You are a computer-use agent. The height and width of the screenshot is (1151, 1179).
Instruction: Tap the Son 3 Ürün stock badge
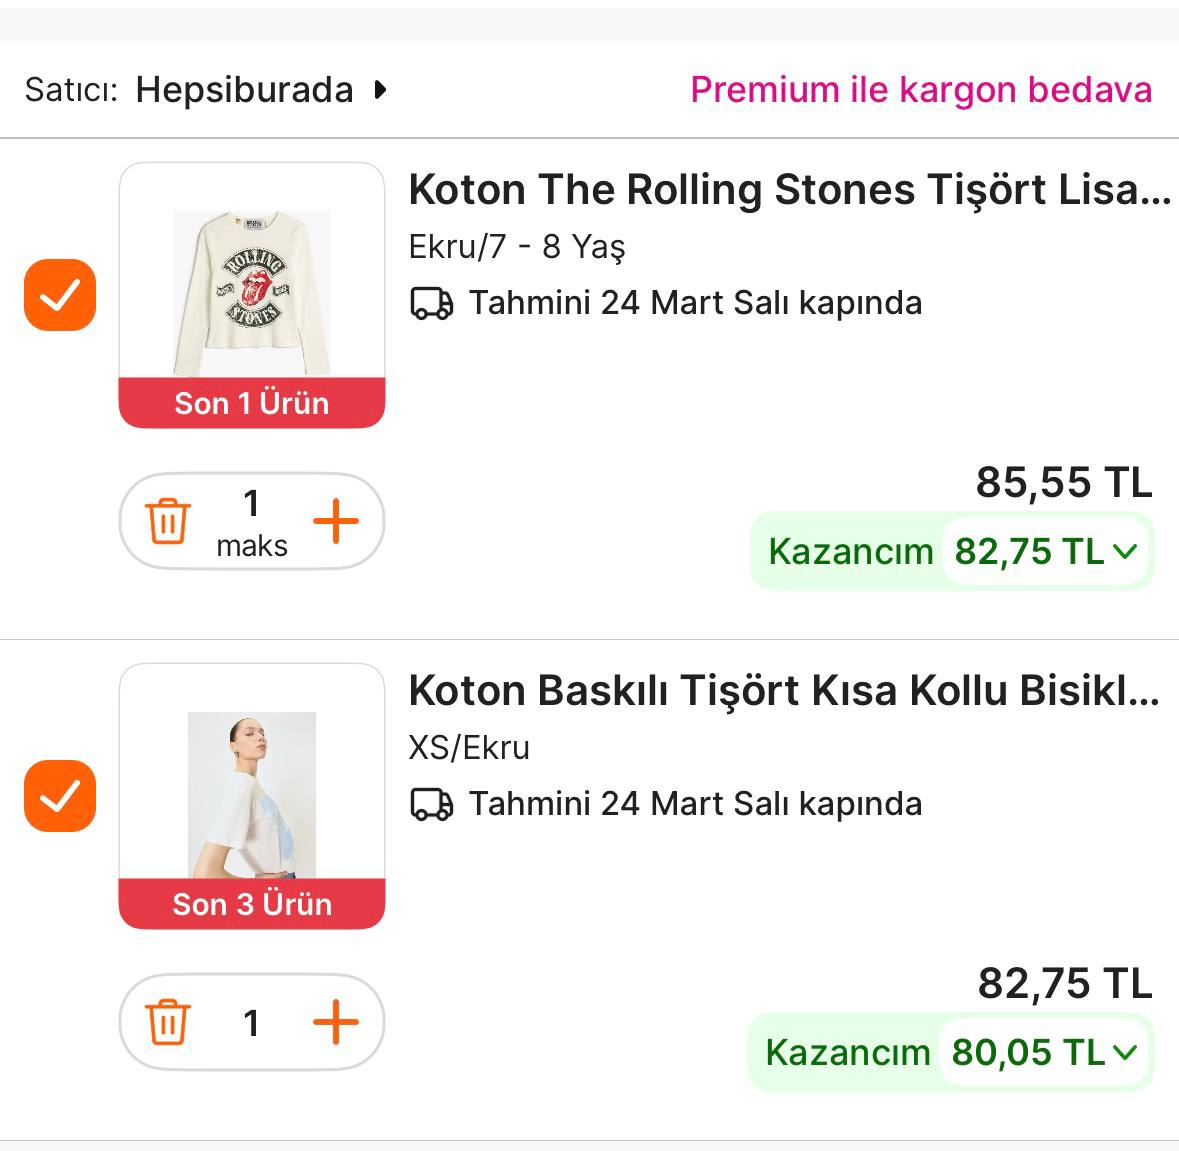tap(252, 904)
